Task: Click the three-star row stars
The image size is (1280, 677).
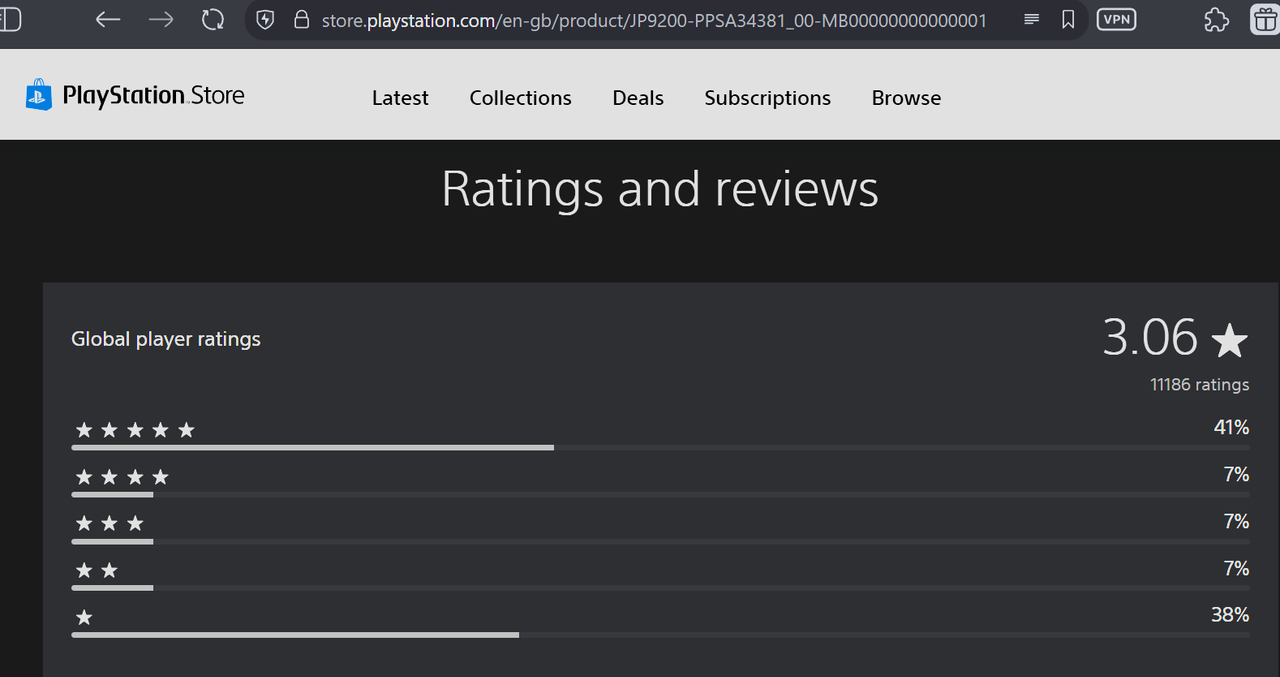Action: [x=110, y=524]
